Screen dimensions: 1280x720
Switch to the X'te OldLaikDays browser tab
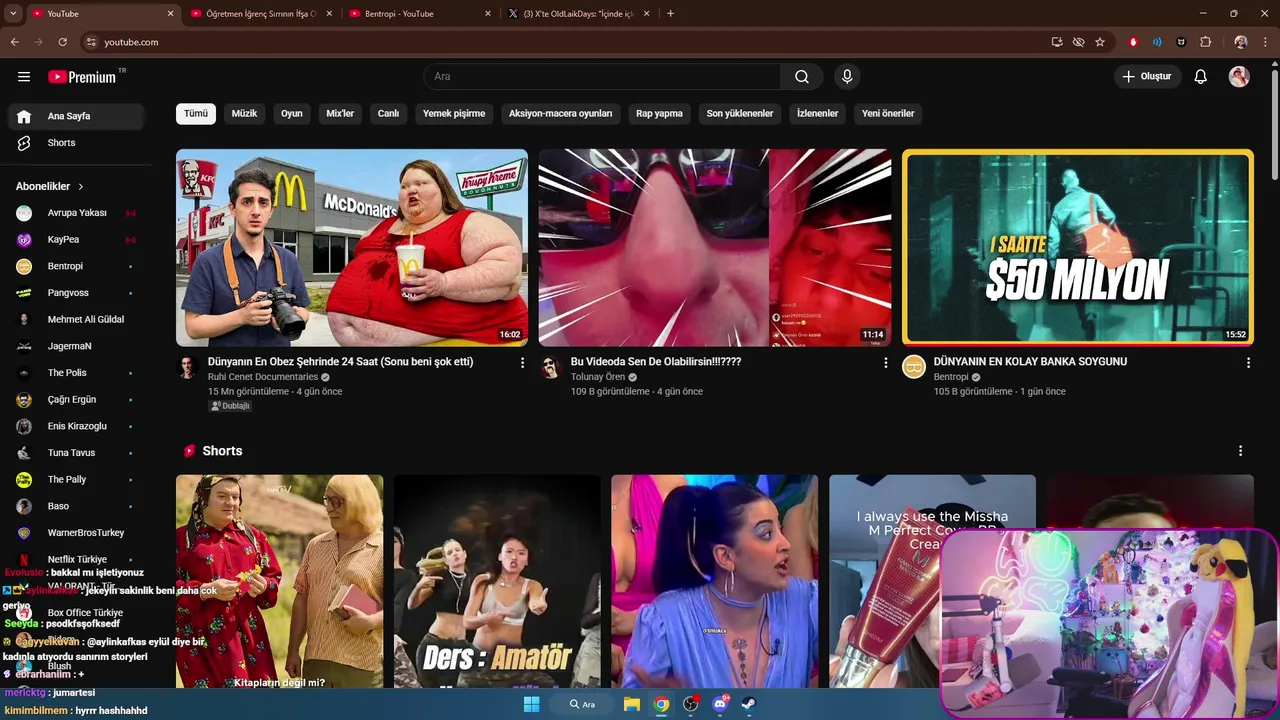578,14
